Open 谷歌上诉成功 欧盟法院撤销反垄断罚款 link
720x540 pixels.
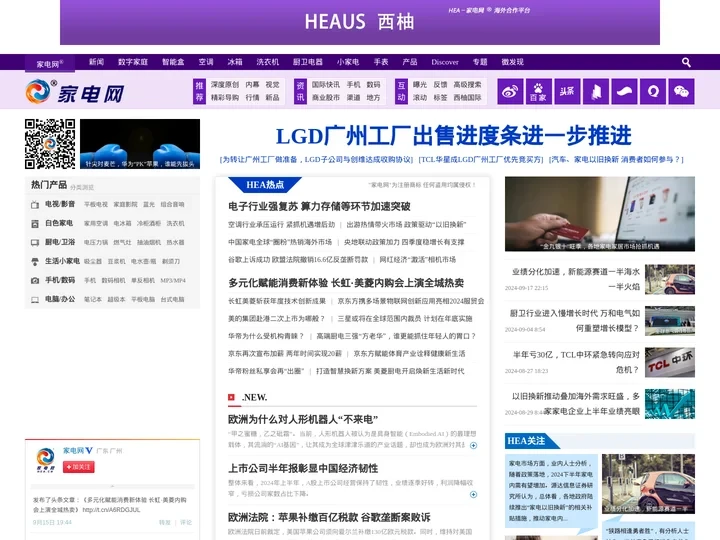coord(298,260)
